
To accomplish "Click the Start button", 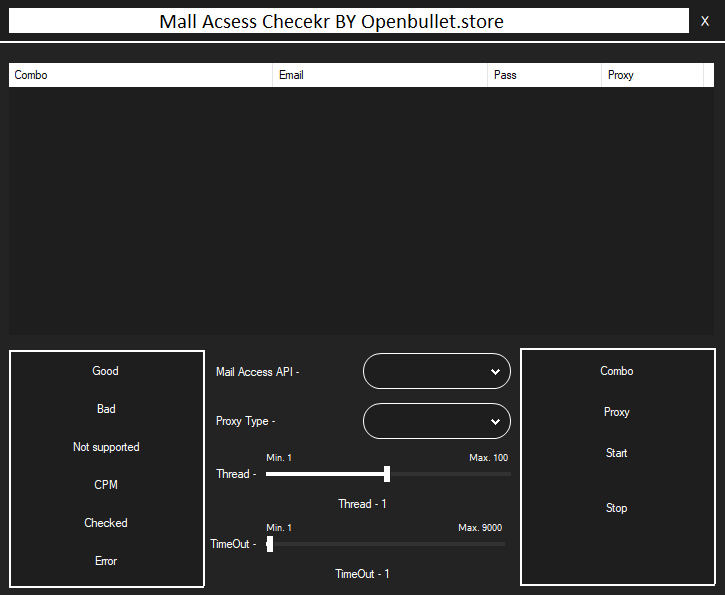I will [616, 453].
